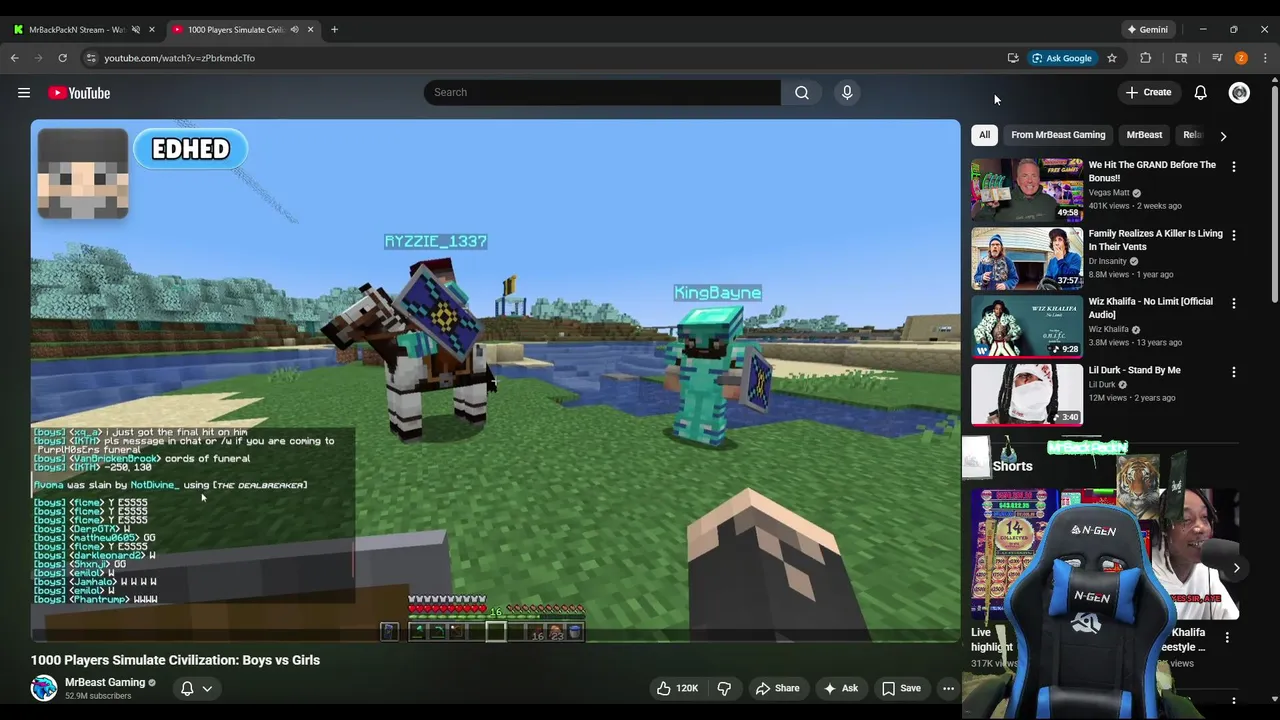Viewport: 1280px width, 720px height.
Task: Unmute the MrBackPackN Stream tab audio
Action: point(136,29)
